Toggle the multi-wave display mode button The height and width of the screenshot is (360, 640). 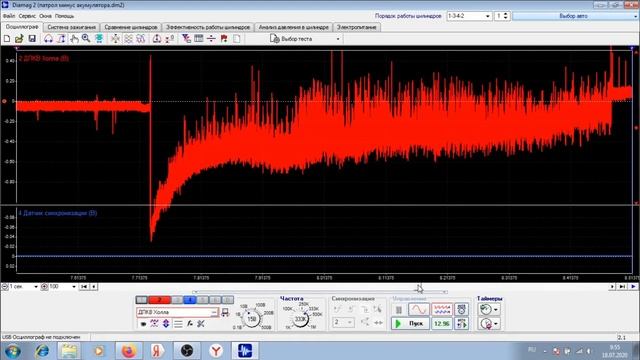[442, 309]
